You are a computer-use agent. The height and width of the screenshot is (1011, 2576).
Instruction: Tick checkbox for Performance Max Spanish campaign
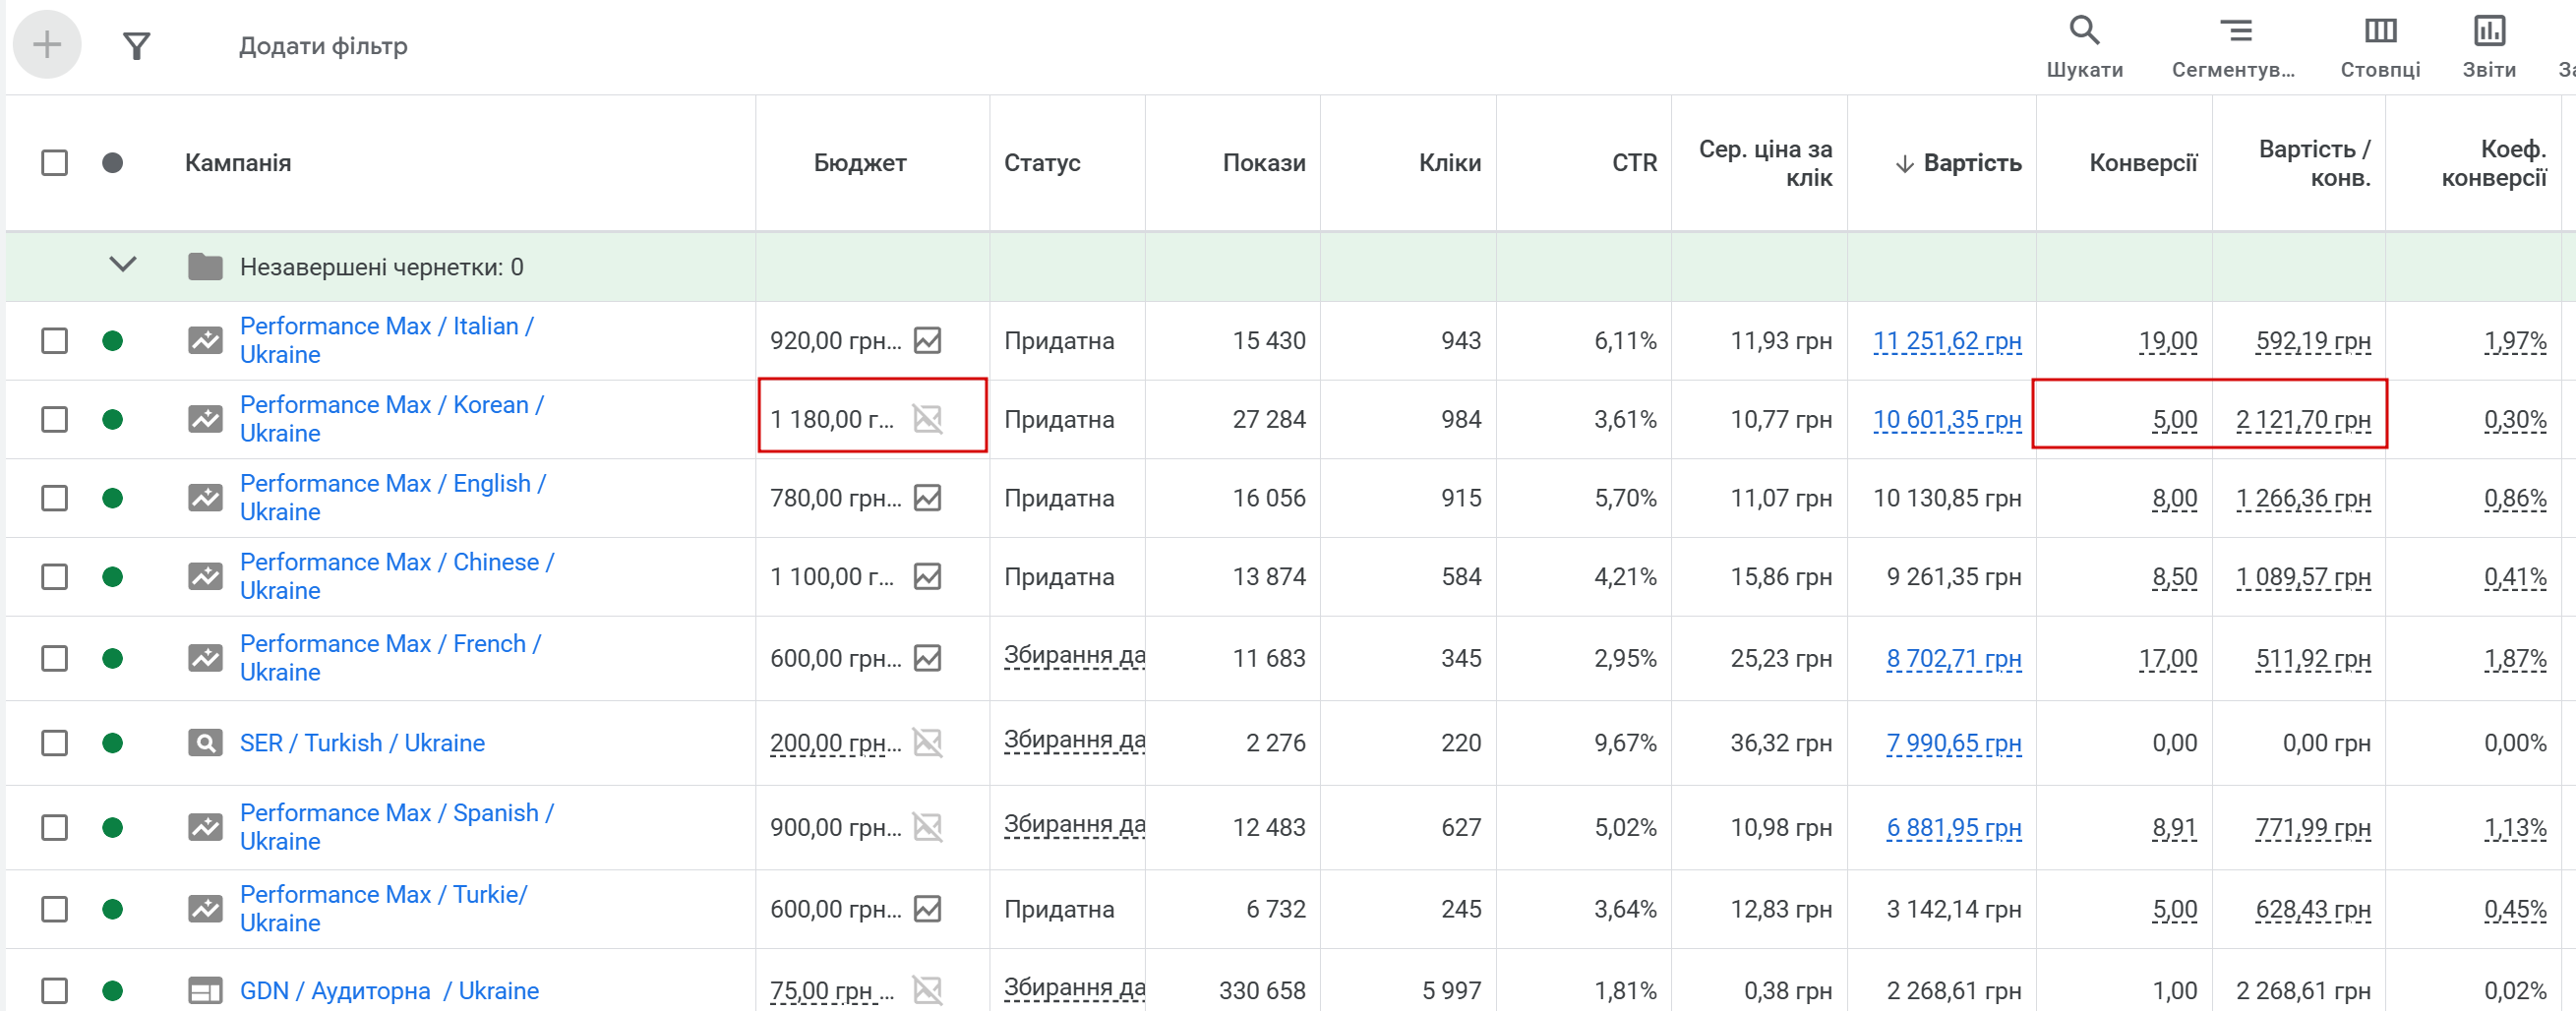pyautogui.click(x=54, y=828)
